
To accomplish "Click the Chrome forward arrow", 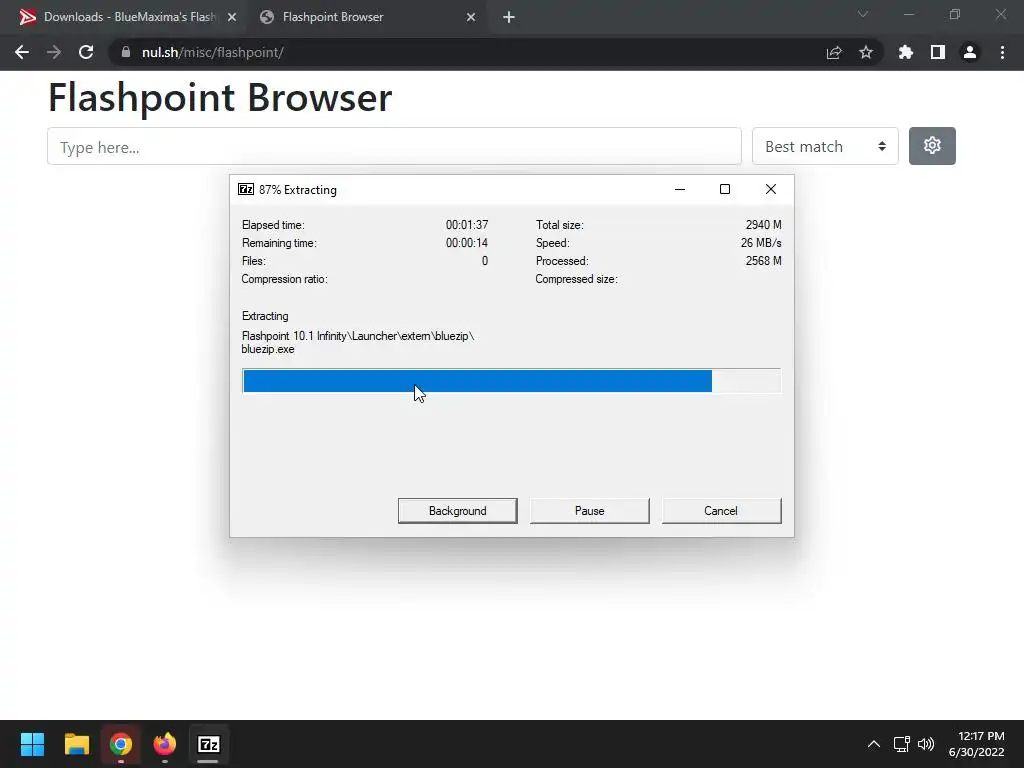I will tap(54, 52).
